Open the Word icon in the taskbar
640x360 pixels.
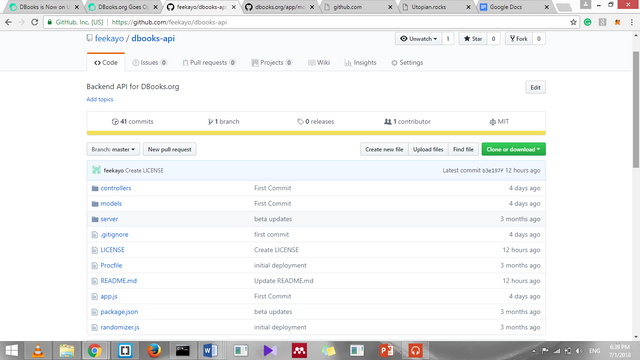point(210,351)
